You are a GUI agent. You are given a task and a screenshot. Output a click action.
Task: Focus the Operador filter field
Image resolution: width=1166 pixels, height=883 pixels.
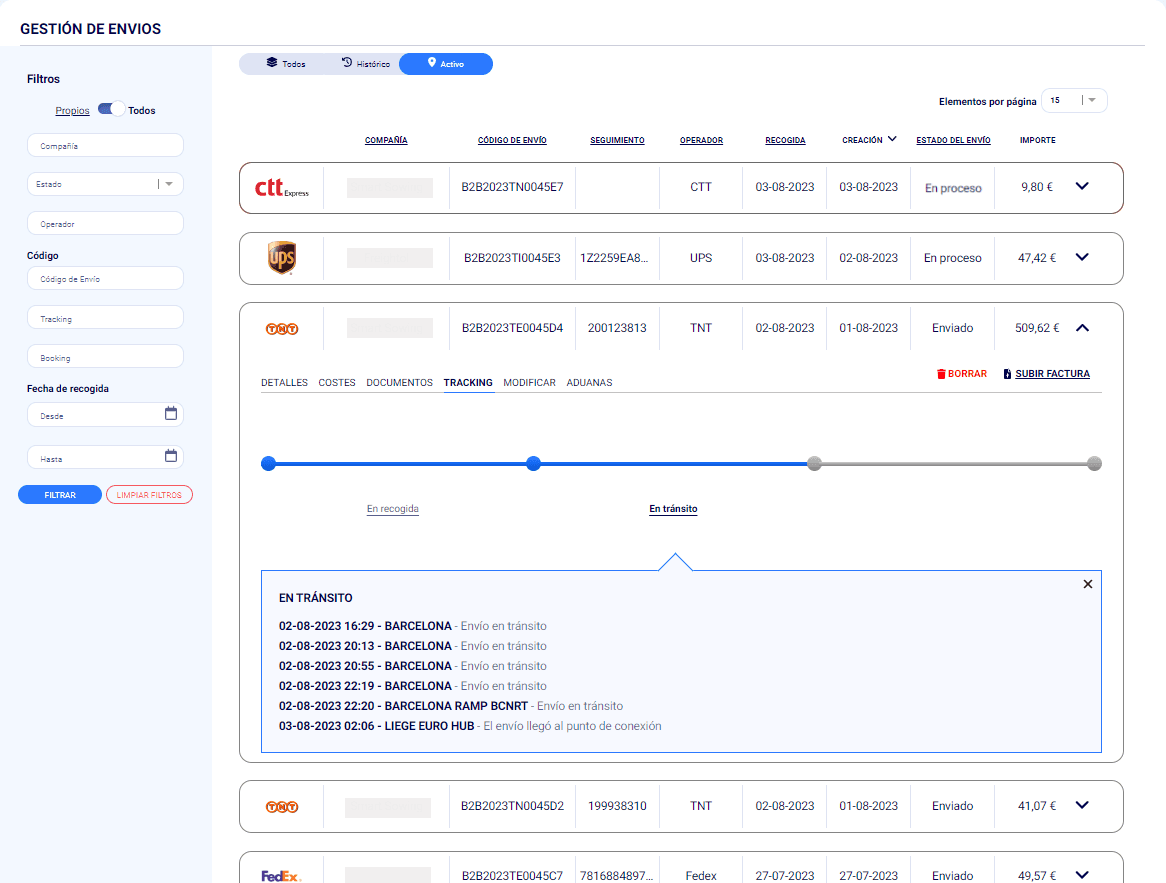pyautogui.click(x=106, y=223)
